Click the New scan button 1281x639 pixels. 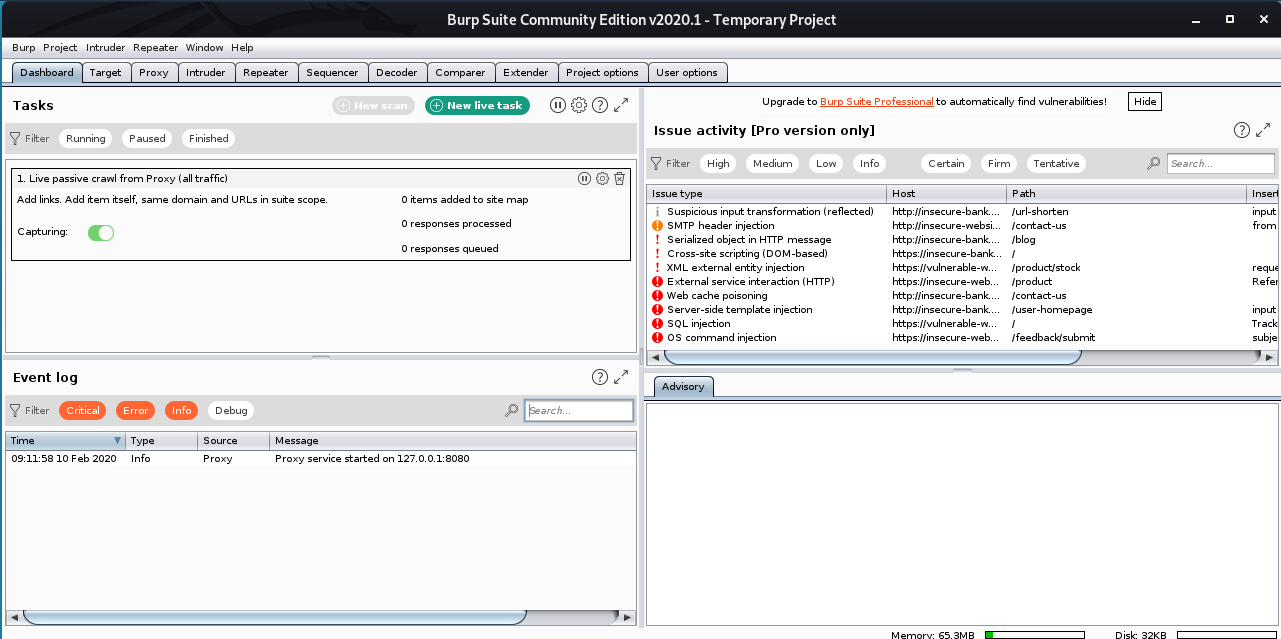[373, 105]
